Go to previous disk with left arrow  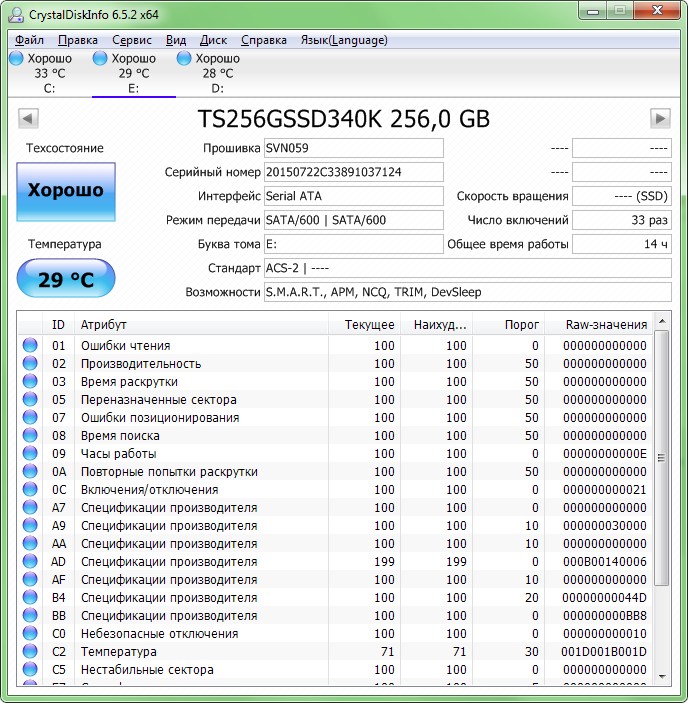(28, 119)
